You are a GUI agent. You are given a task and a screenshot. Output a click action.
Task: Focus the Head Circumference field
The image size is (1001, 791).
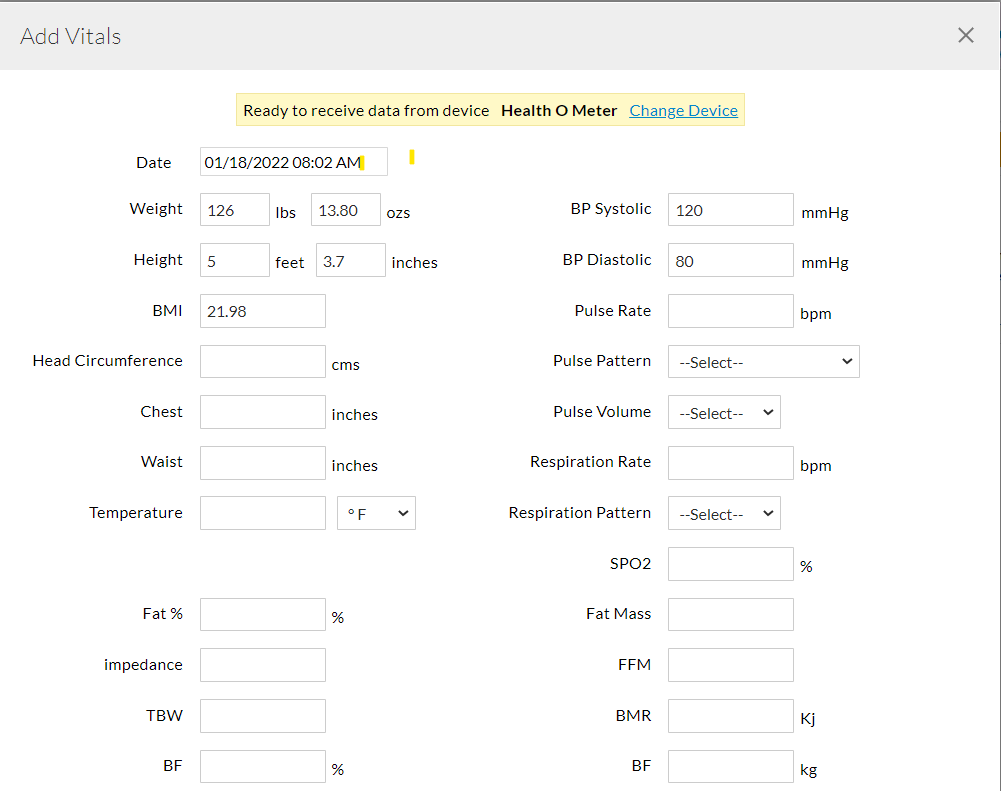point(262,362)
